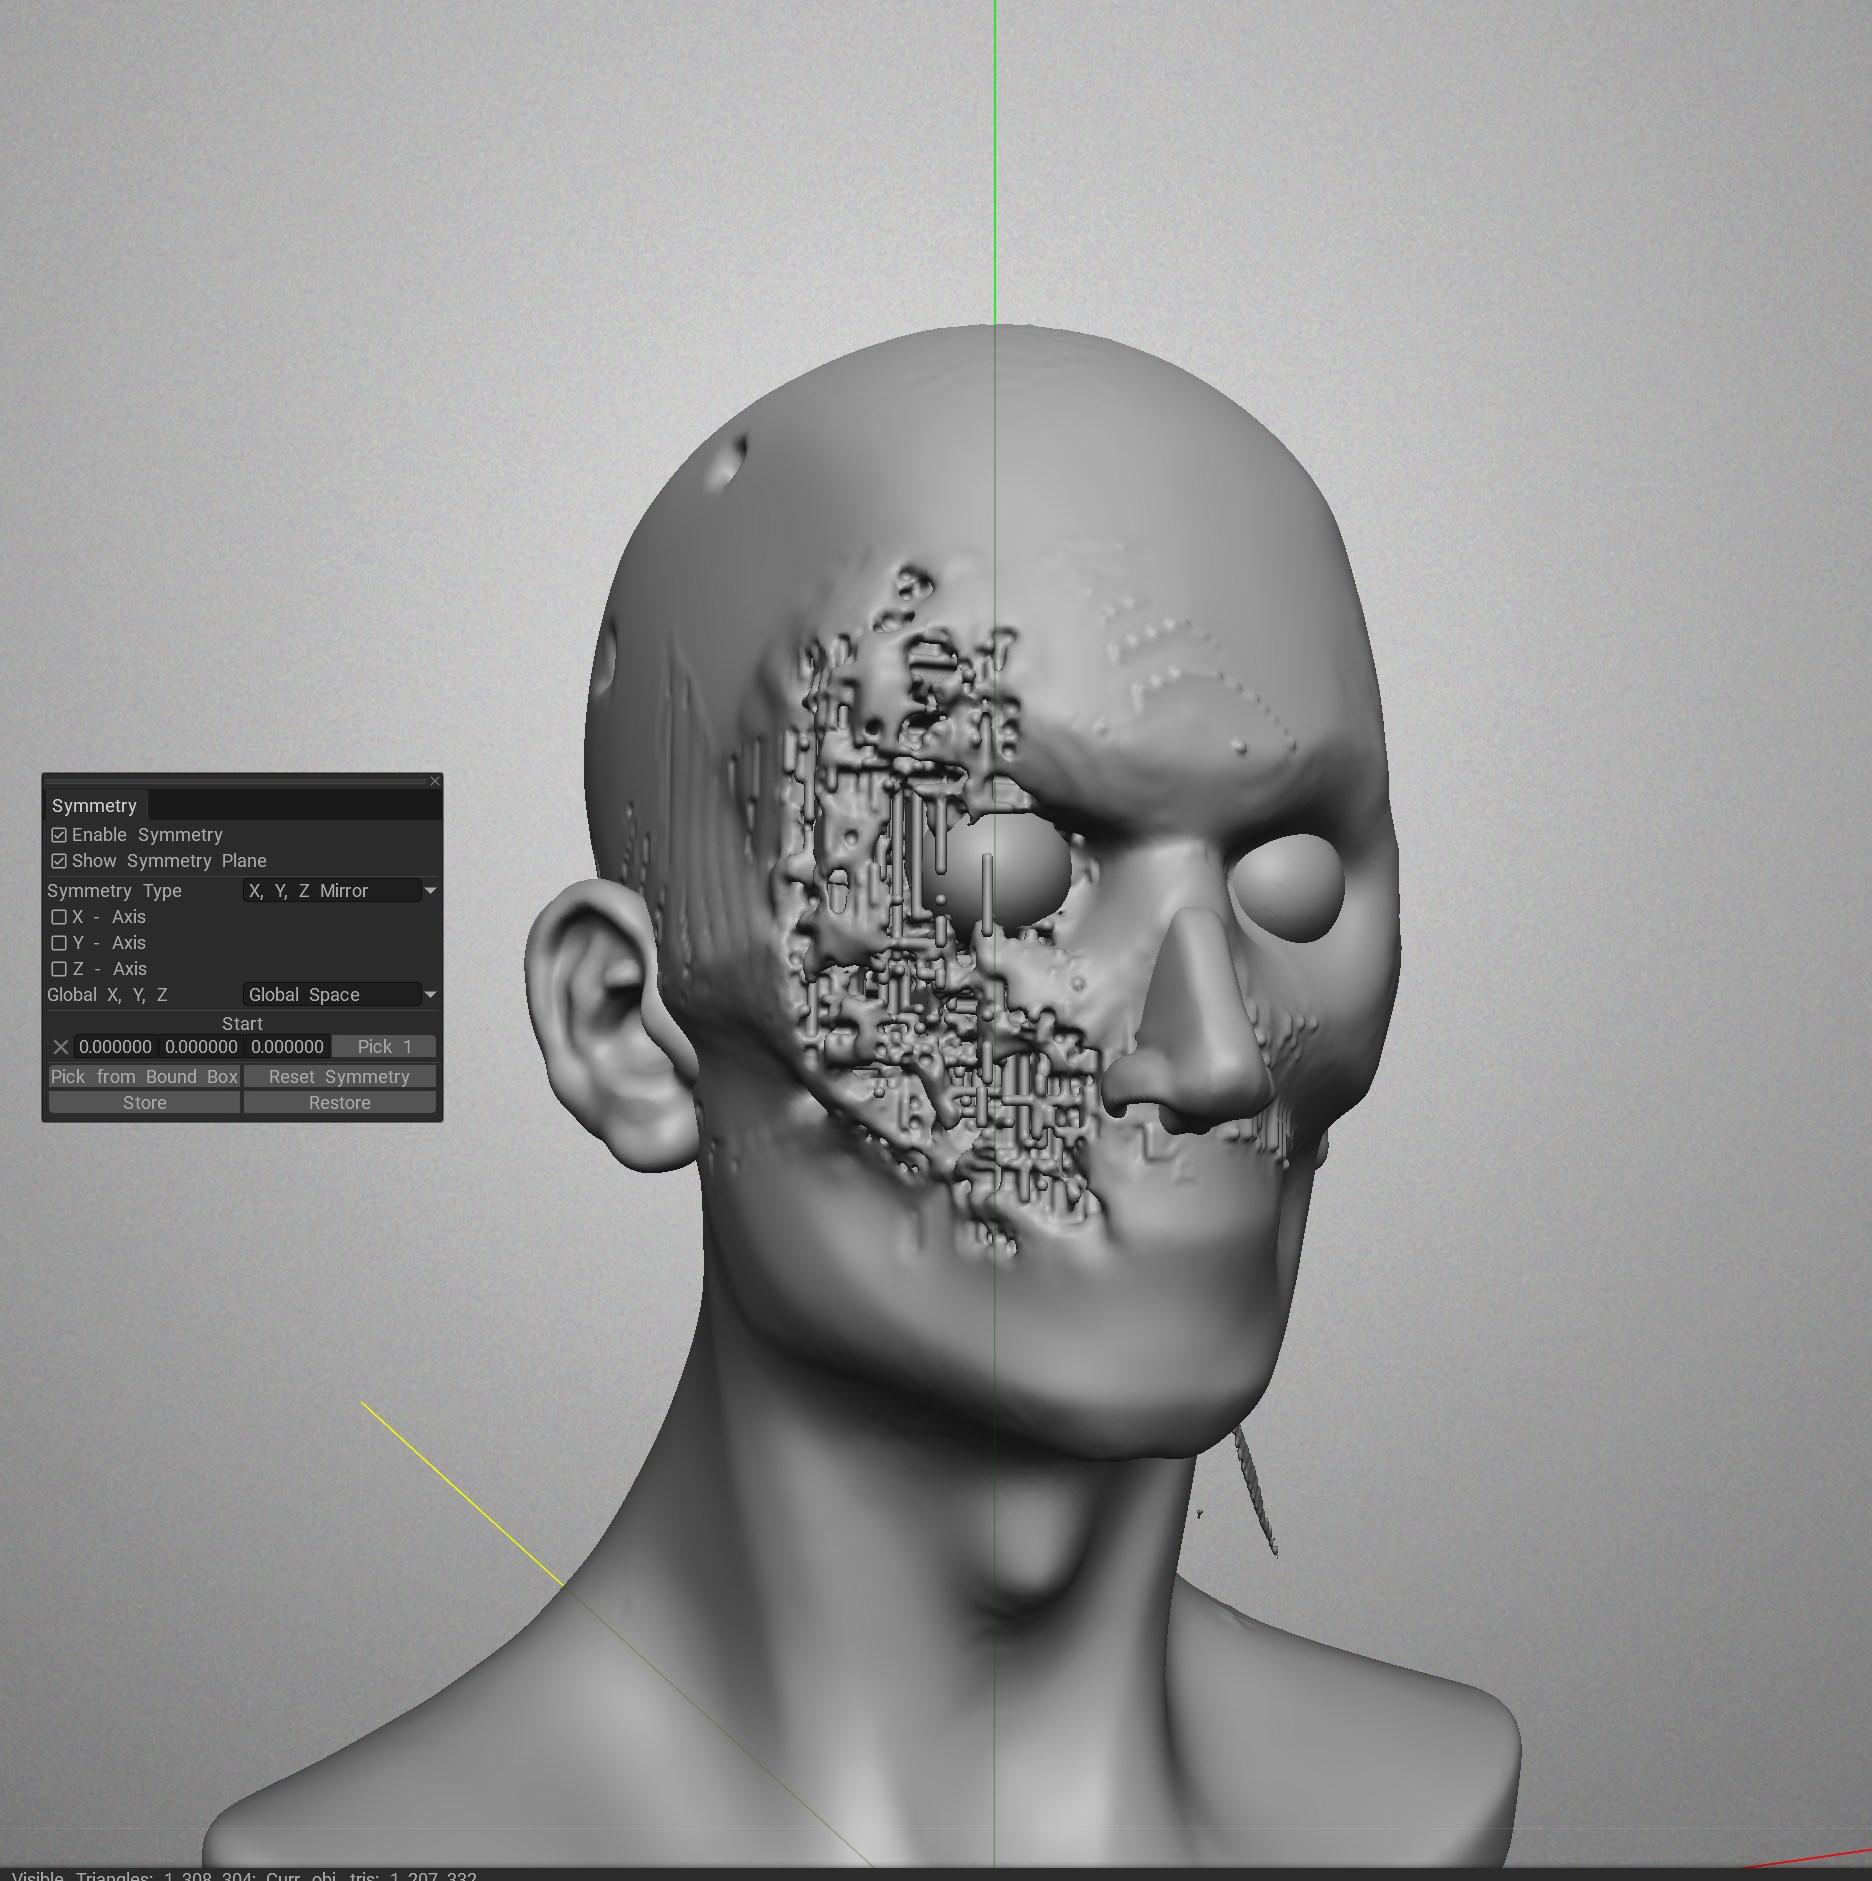Uncheck Show Symmetry Plane

pos(59,861)
